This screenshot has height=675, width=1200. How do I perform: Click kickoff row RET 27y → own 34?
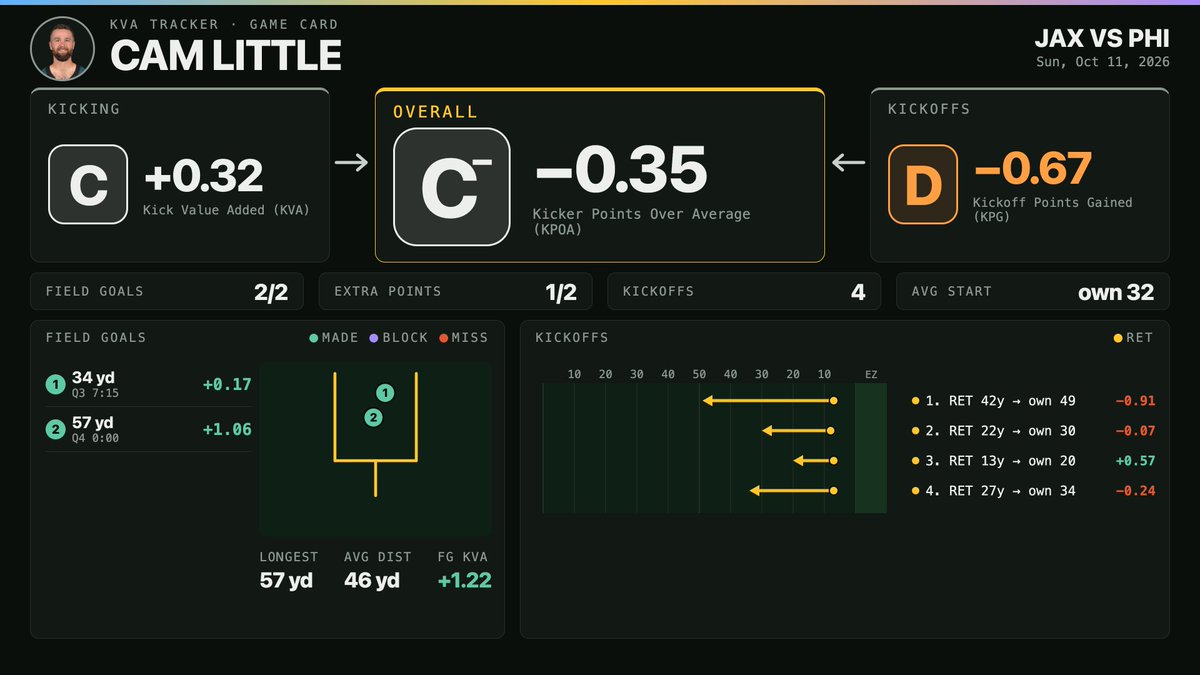(x=1033, y=491)
